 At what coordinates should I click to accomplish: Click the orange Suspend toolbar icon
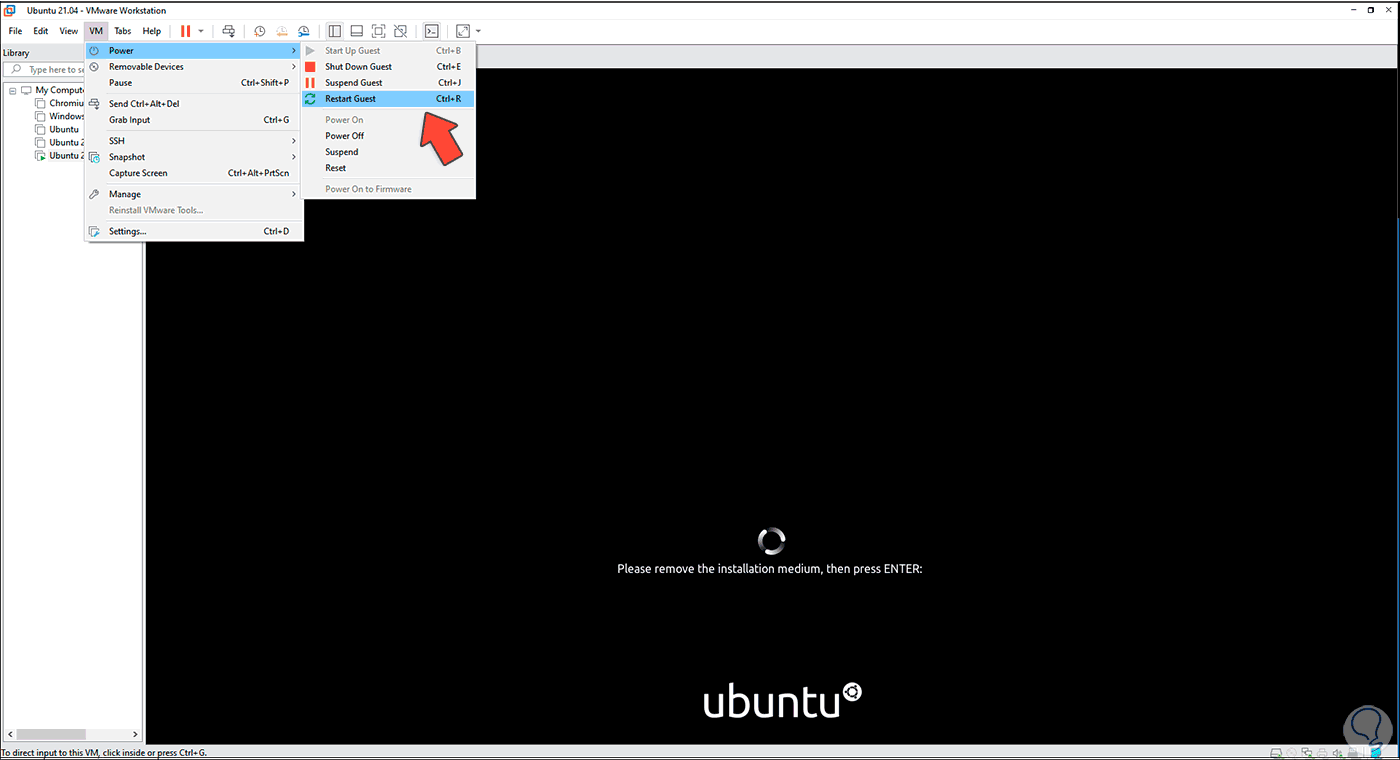(x=185, y=31)
